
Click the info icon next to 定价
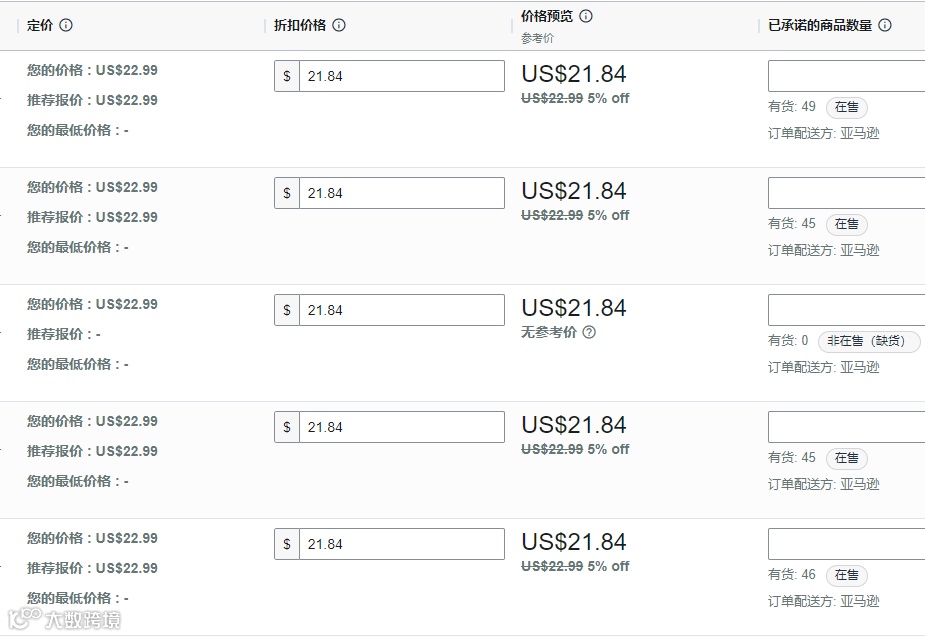coord(66,26)
